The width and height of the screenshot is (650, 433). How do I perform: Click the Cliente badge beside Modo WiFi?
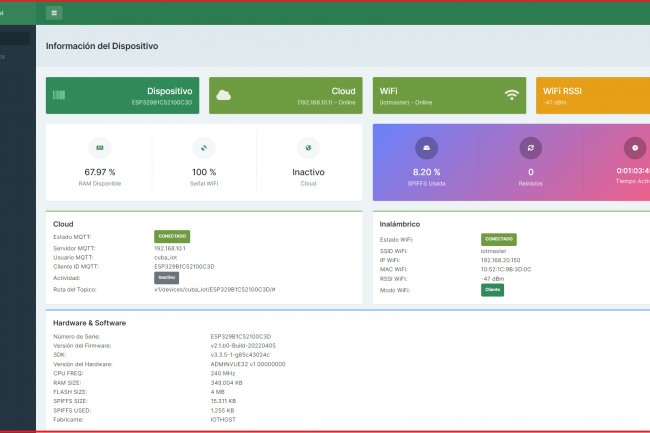click(492, 289)
